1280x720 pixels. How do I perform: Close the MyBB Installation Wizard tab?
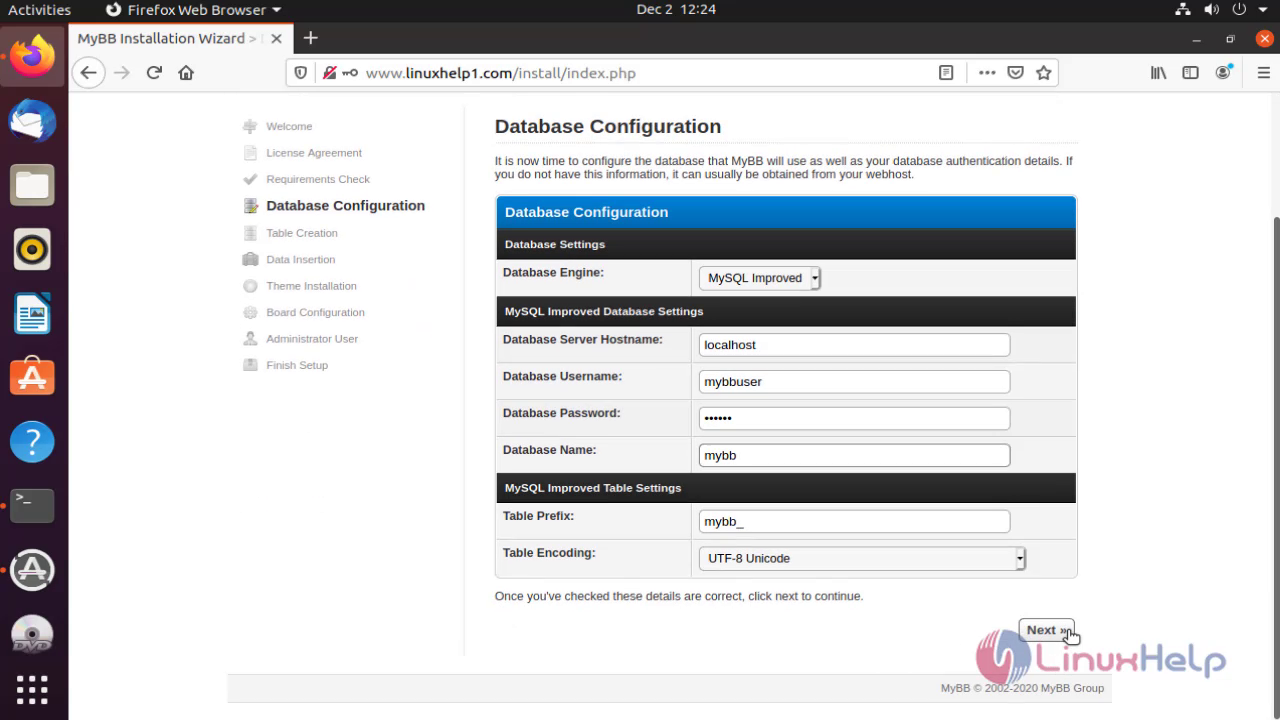276,39
